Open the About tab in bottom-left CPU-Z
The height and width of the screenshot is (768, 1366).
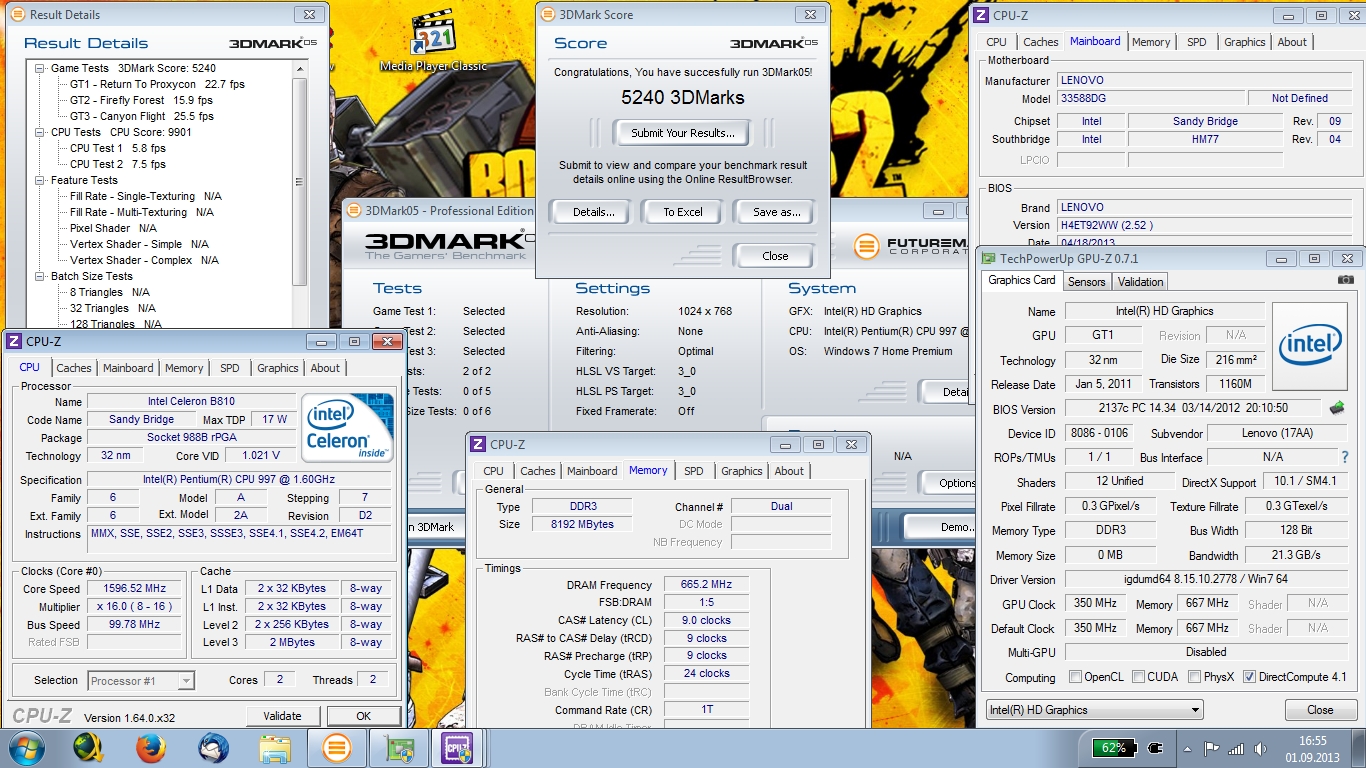pos(325,368)
